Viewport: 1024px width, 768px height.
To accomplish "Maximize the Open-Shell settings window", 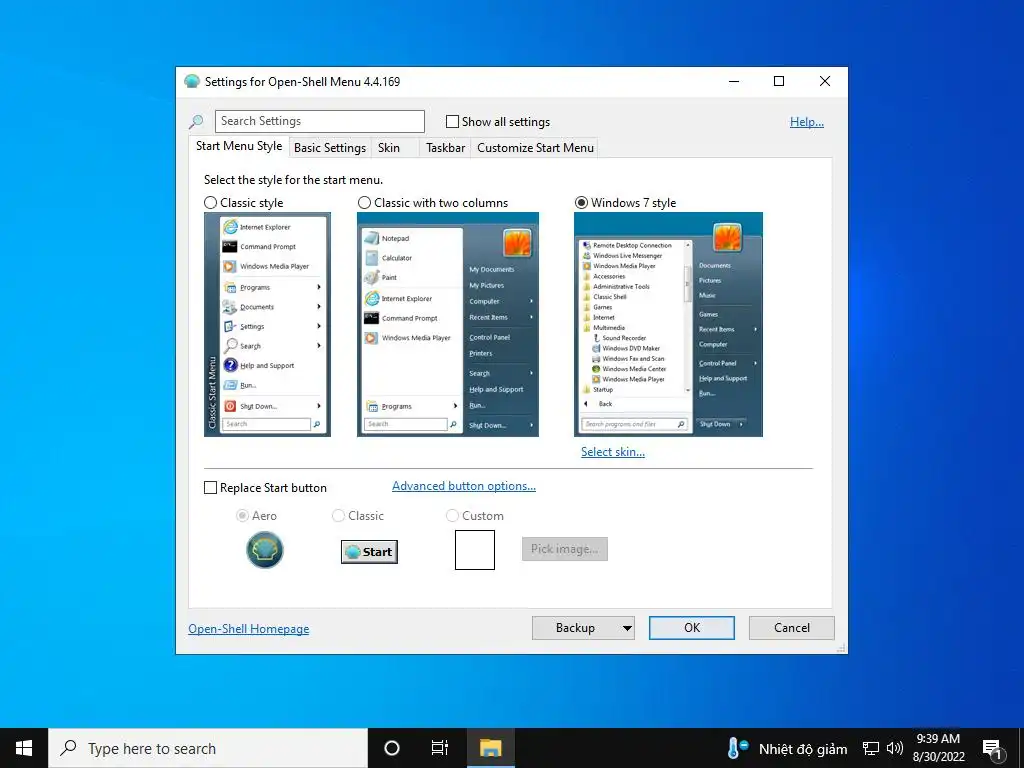I will click(x=779, y=81).
